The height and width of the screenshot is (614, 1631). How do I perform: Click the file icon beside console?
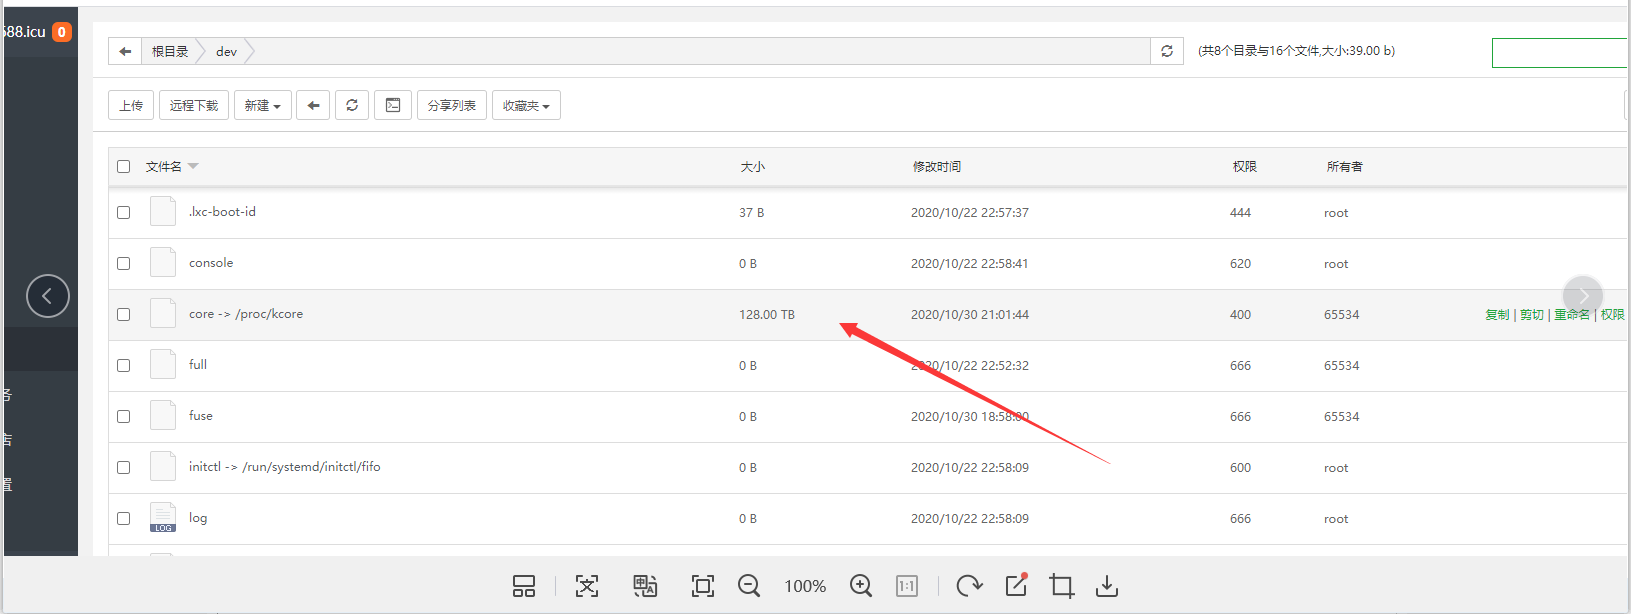(x=163, y=263)
